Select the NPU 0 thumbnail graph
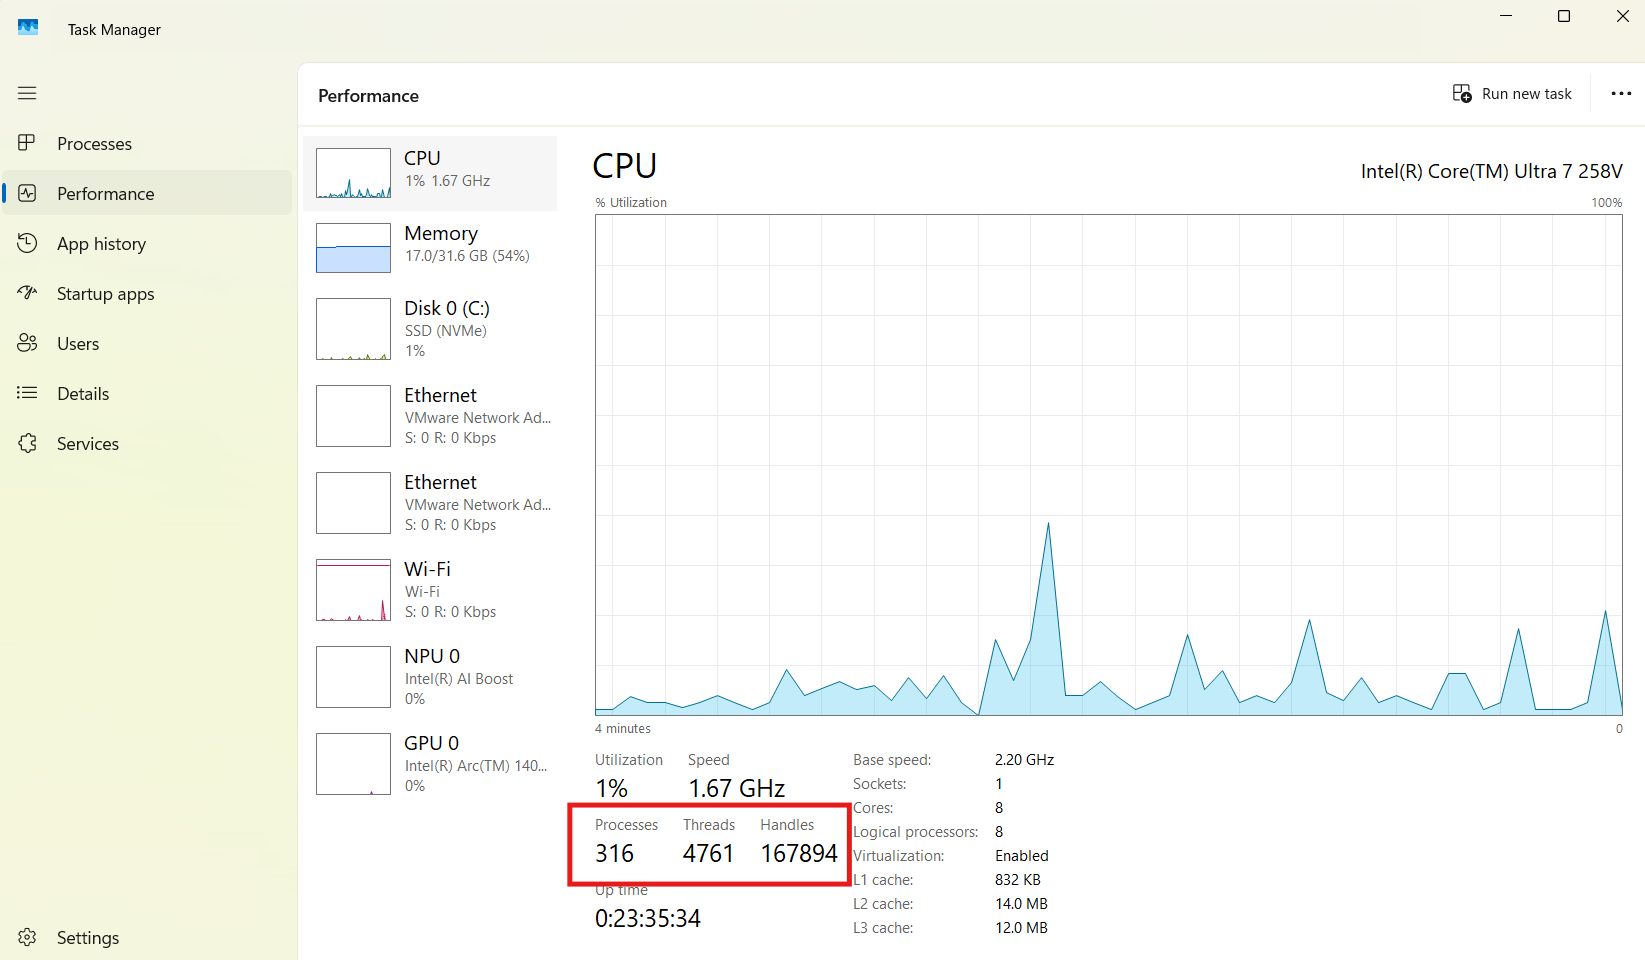 353,677
